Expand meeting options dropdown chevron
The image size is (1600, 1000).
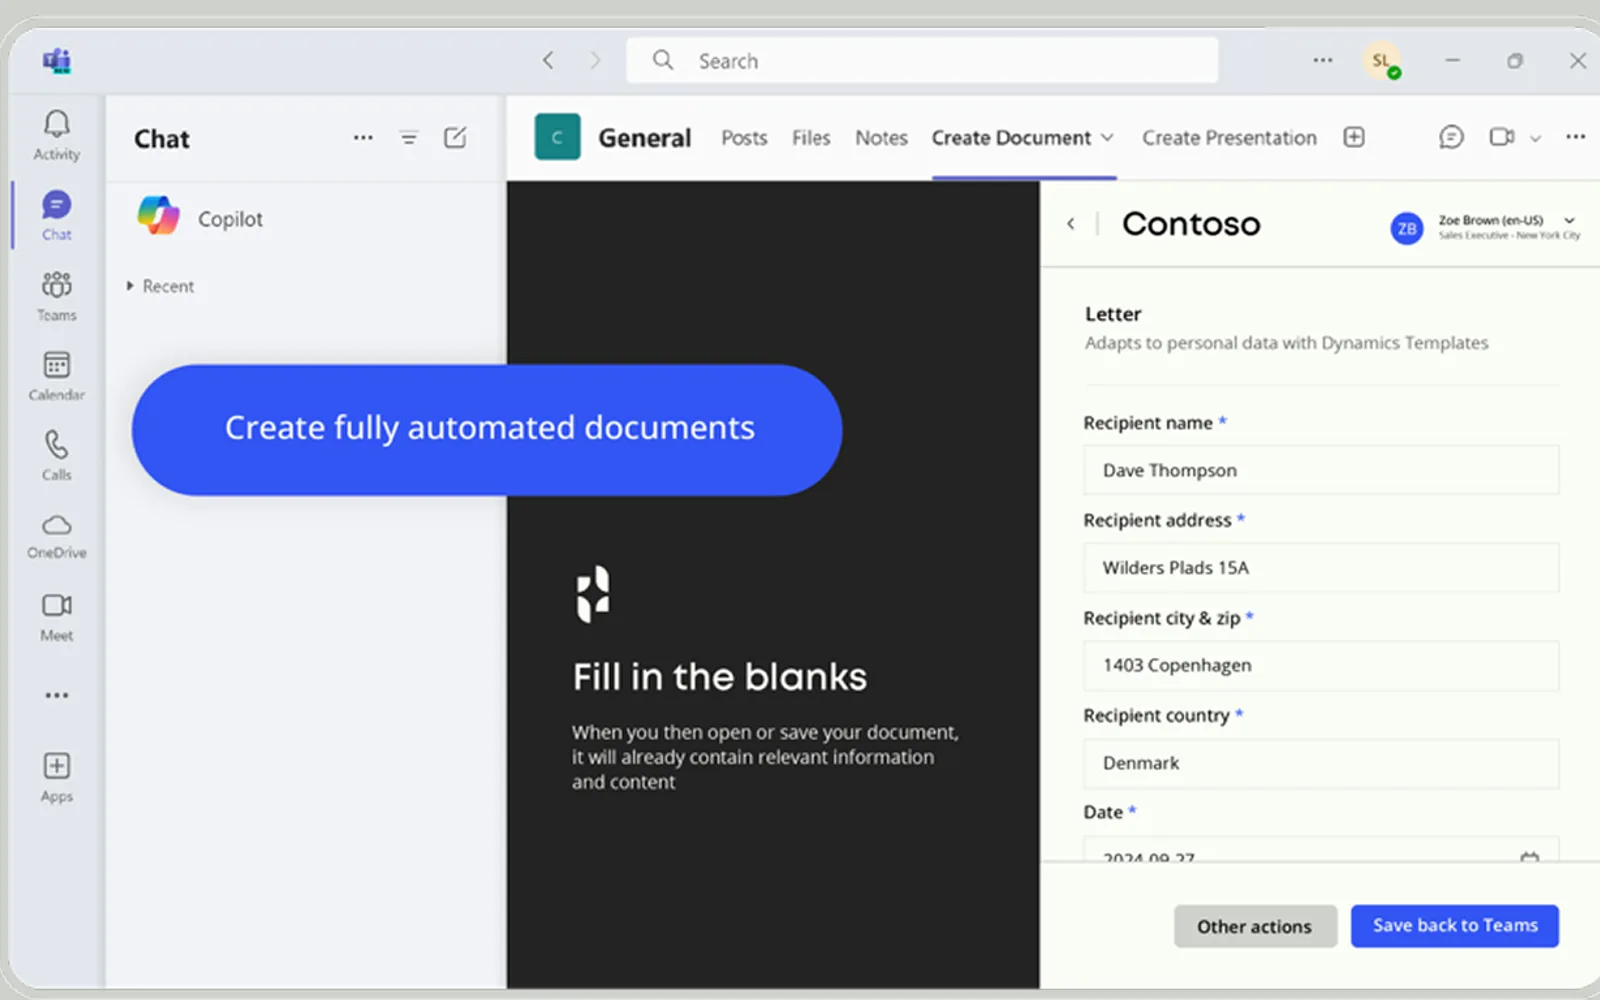(x=1535, y=138)
